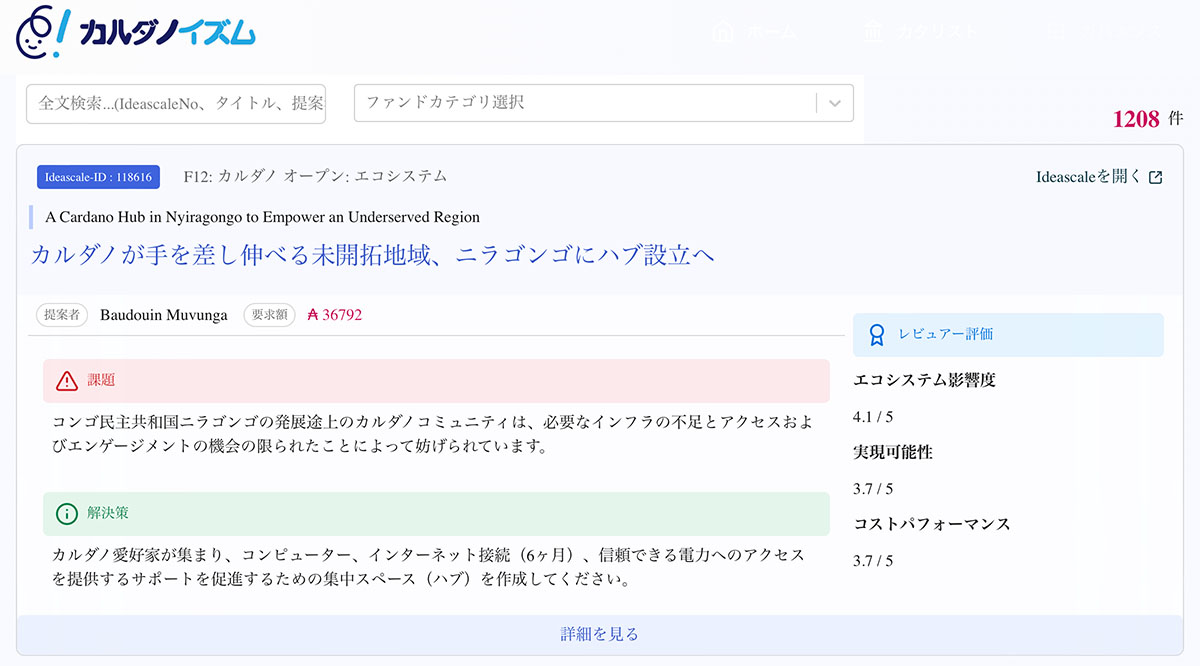Click the 4.1 / 5 rating value
Viewport: 1200px width, 666px height.
tap(873, 416)
